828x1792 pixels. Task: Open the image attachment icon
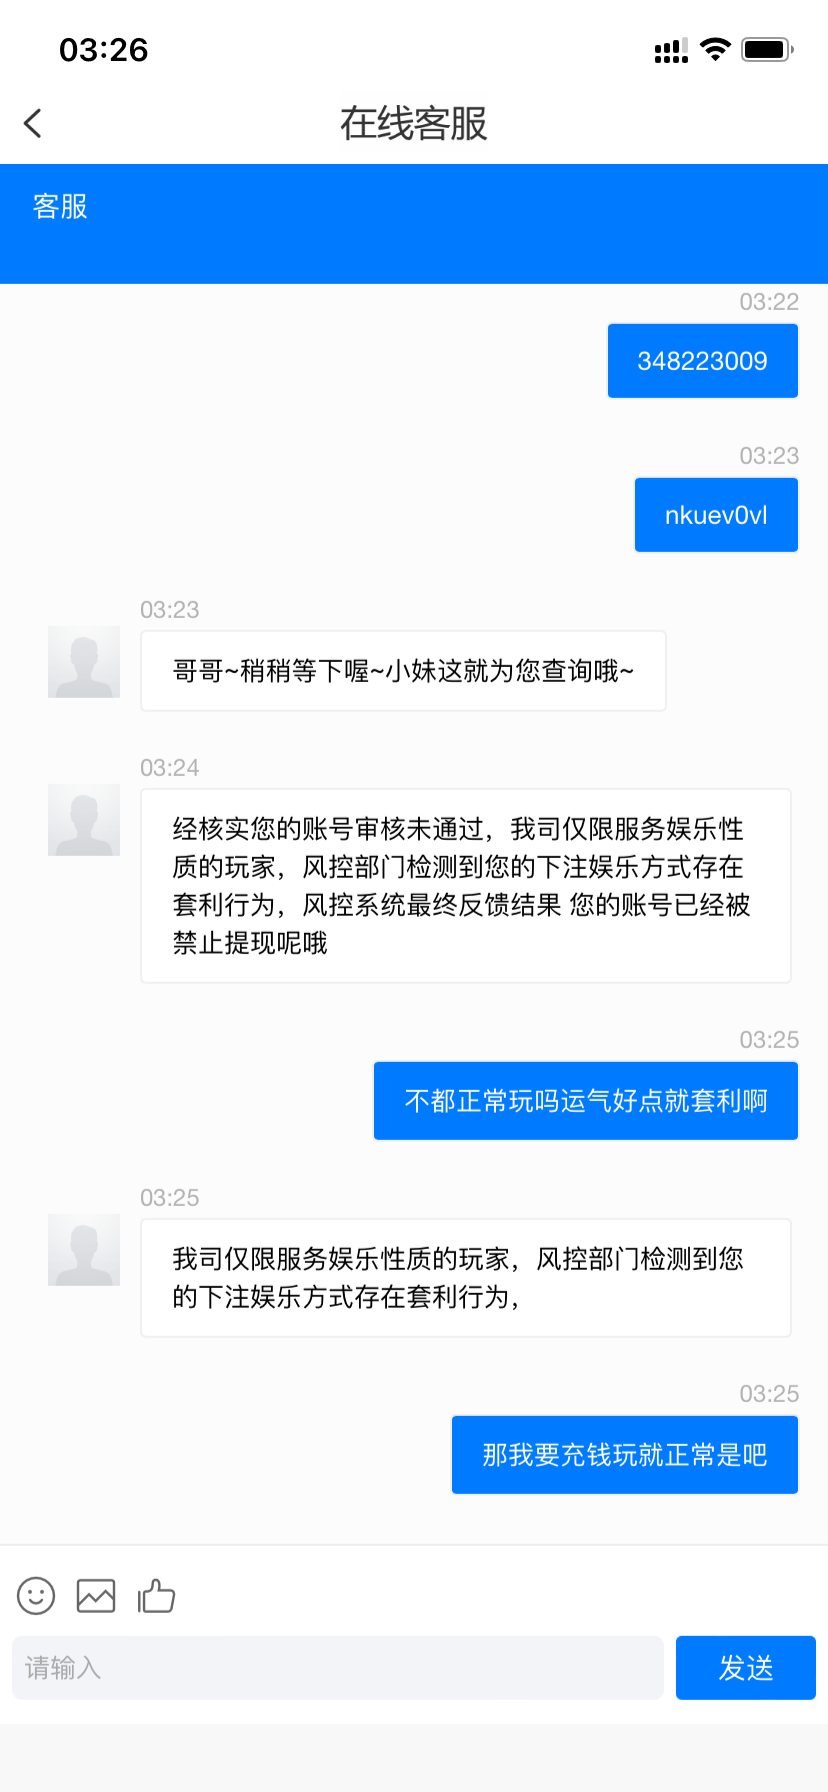pos(96,1595)
